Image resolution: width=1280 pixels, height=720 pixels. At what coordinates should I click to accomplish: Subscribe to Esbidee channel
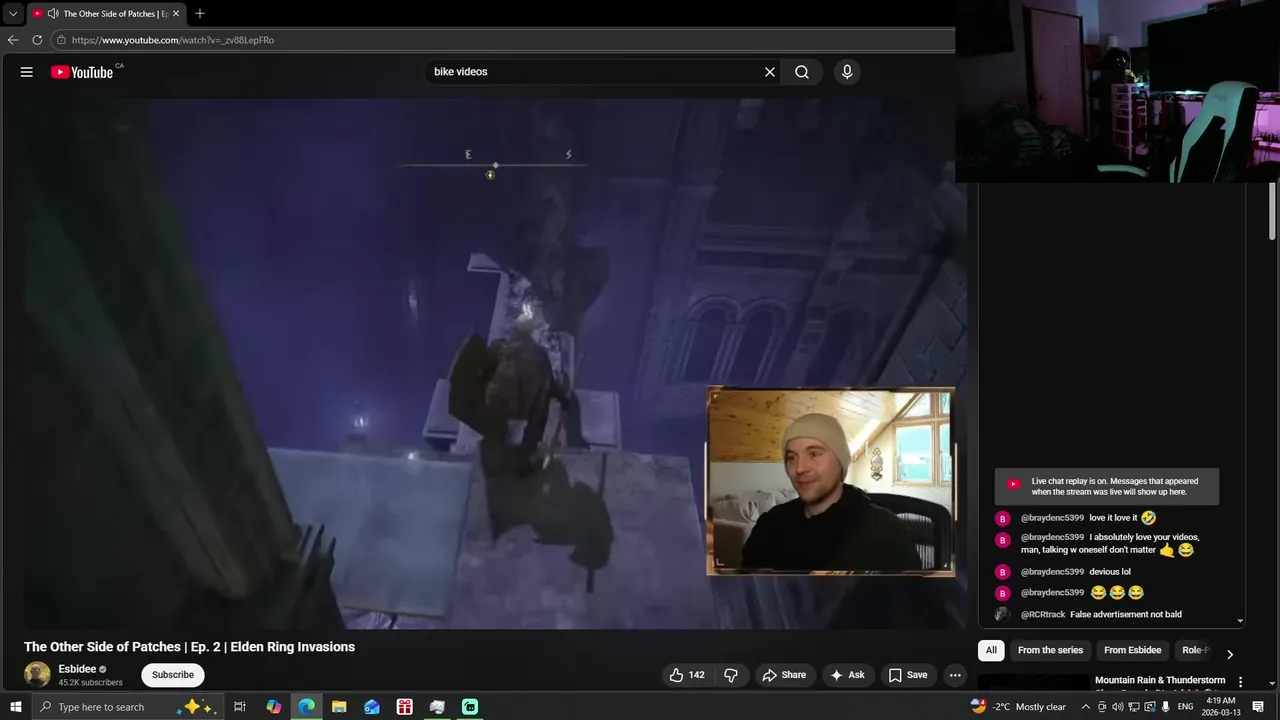tap(173, 675)
